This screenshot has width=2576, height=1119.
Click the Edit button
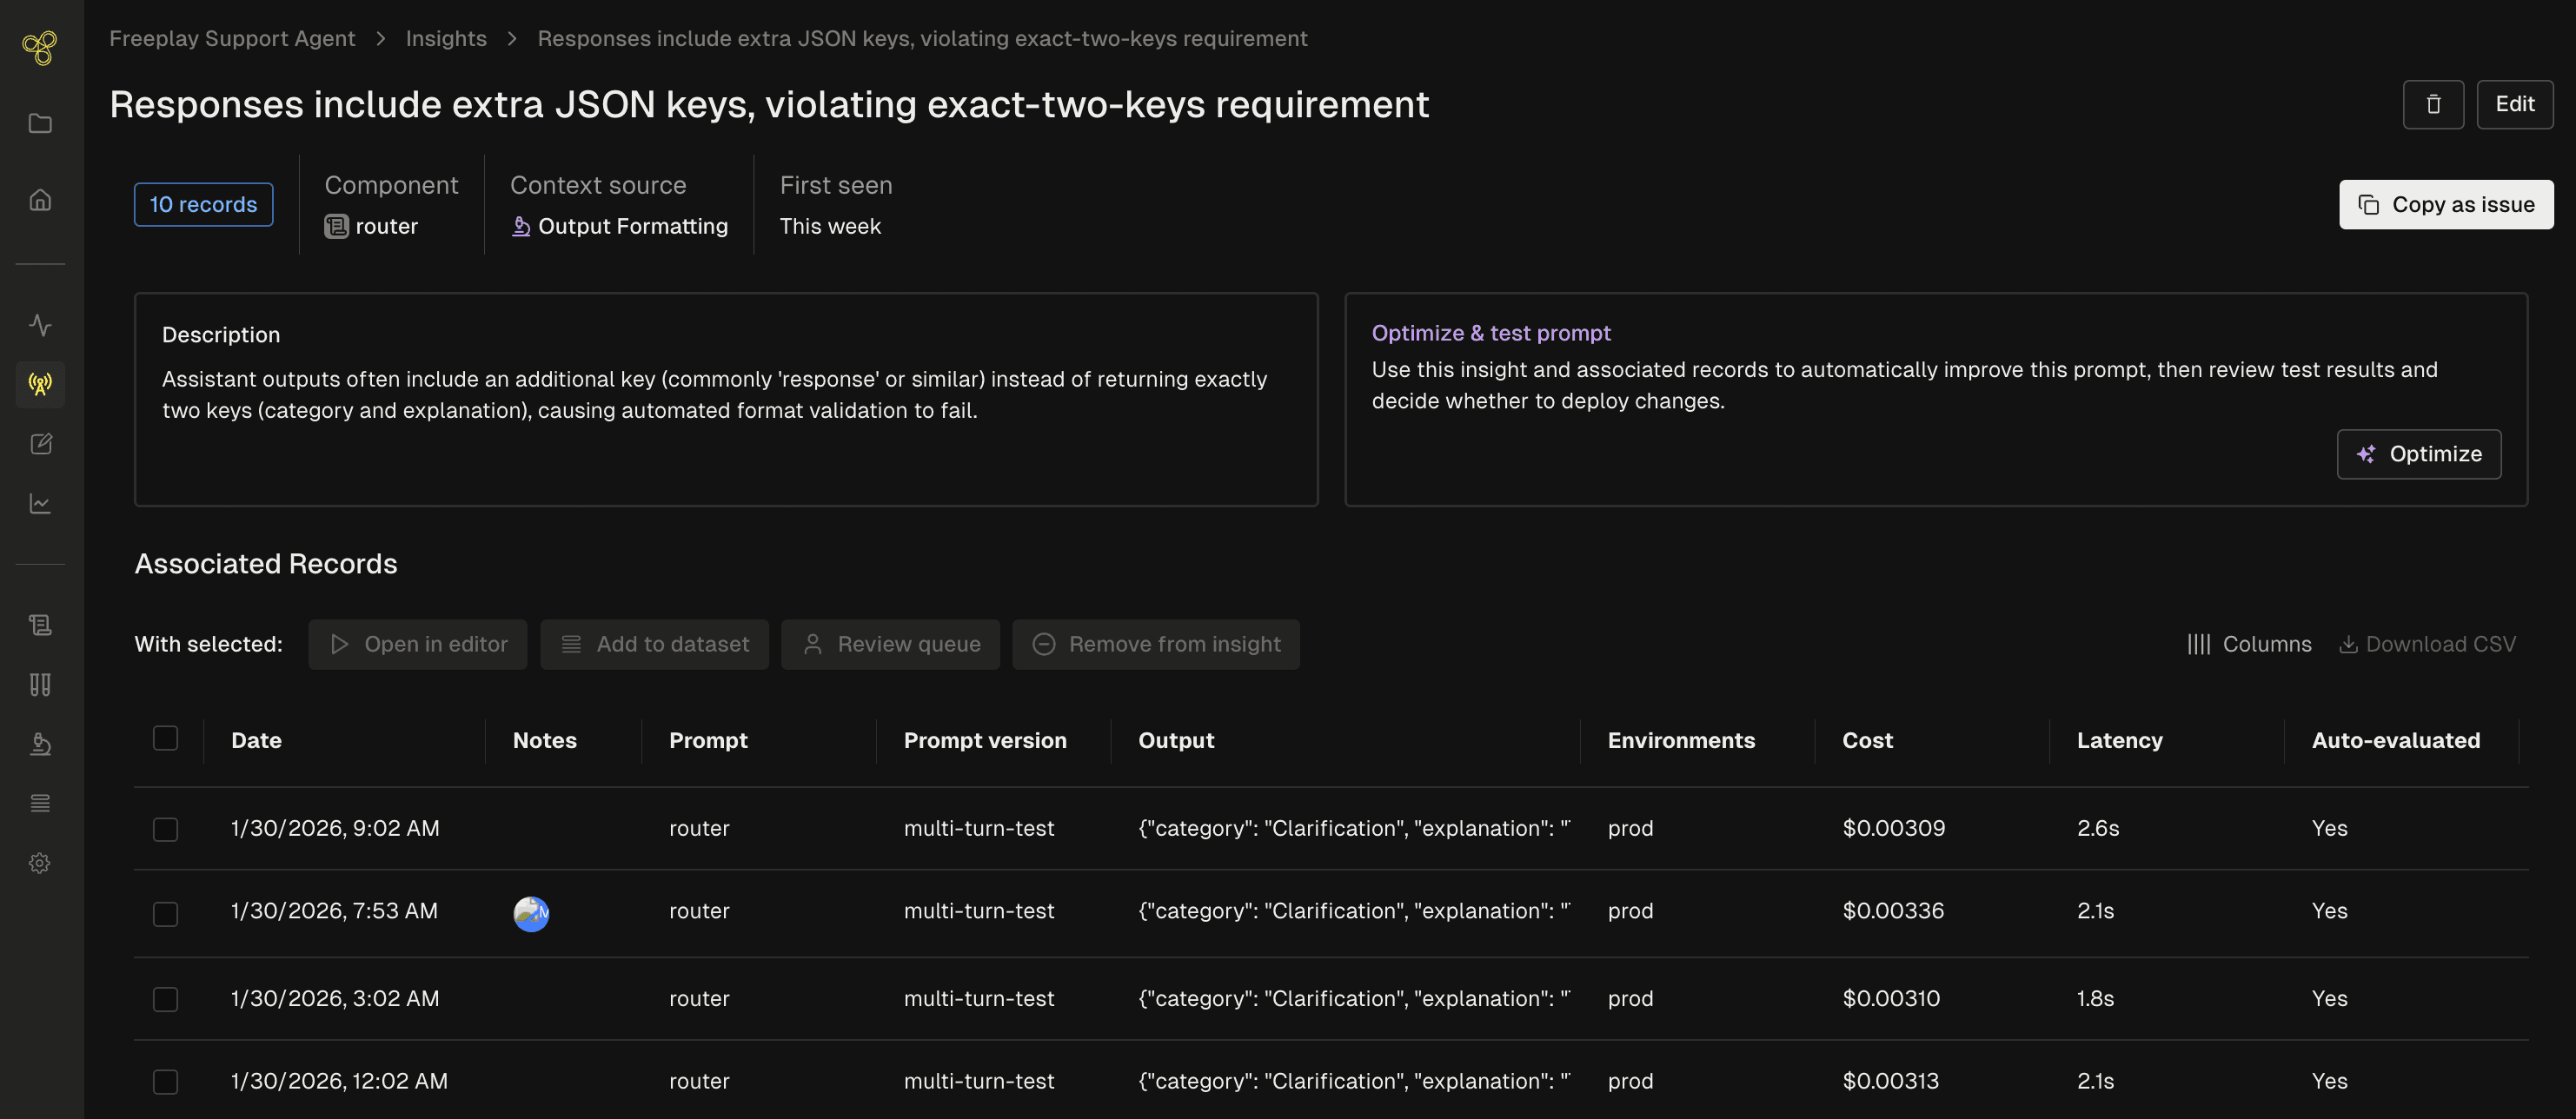[x=2514, y=104]
